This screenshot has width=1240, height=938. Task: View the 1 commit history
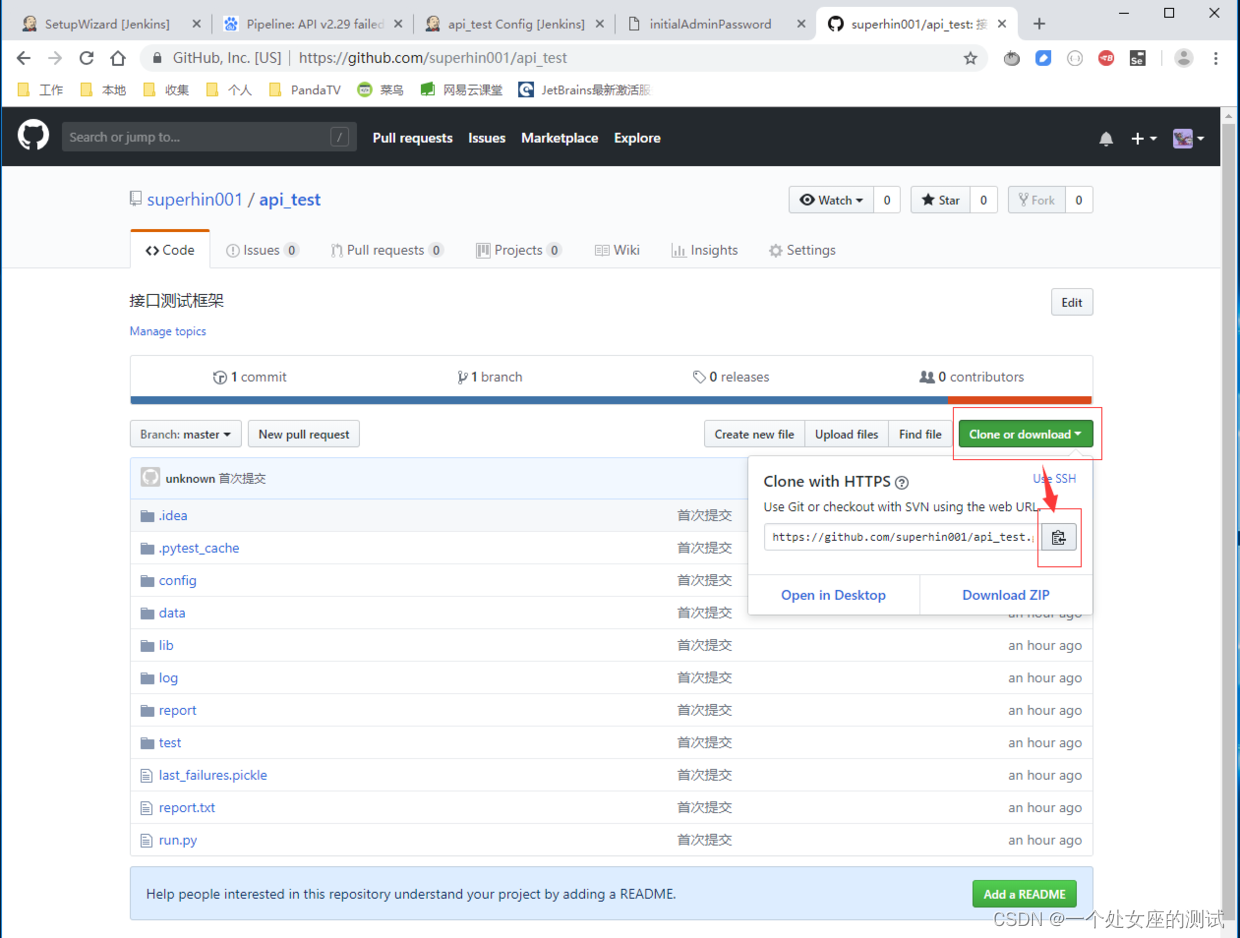tap(250, 377)
